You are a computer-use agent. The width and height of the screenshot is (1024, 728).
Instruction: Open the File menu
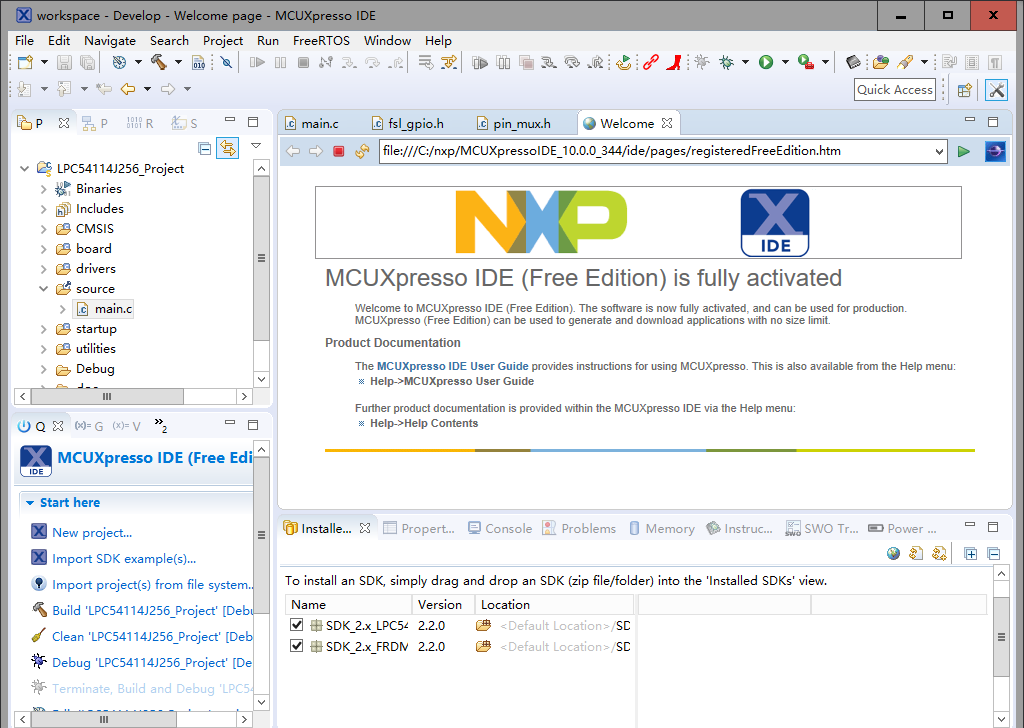point(24,40)
